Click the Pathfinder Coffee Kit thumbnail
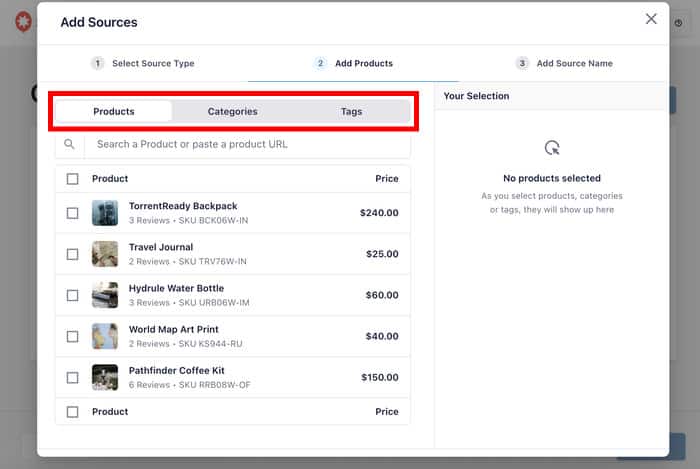 pos(105,377)
